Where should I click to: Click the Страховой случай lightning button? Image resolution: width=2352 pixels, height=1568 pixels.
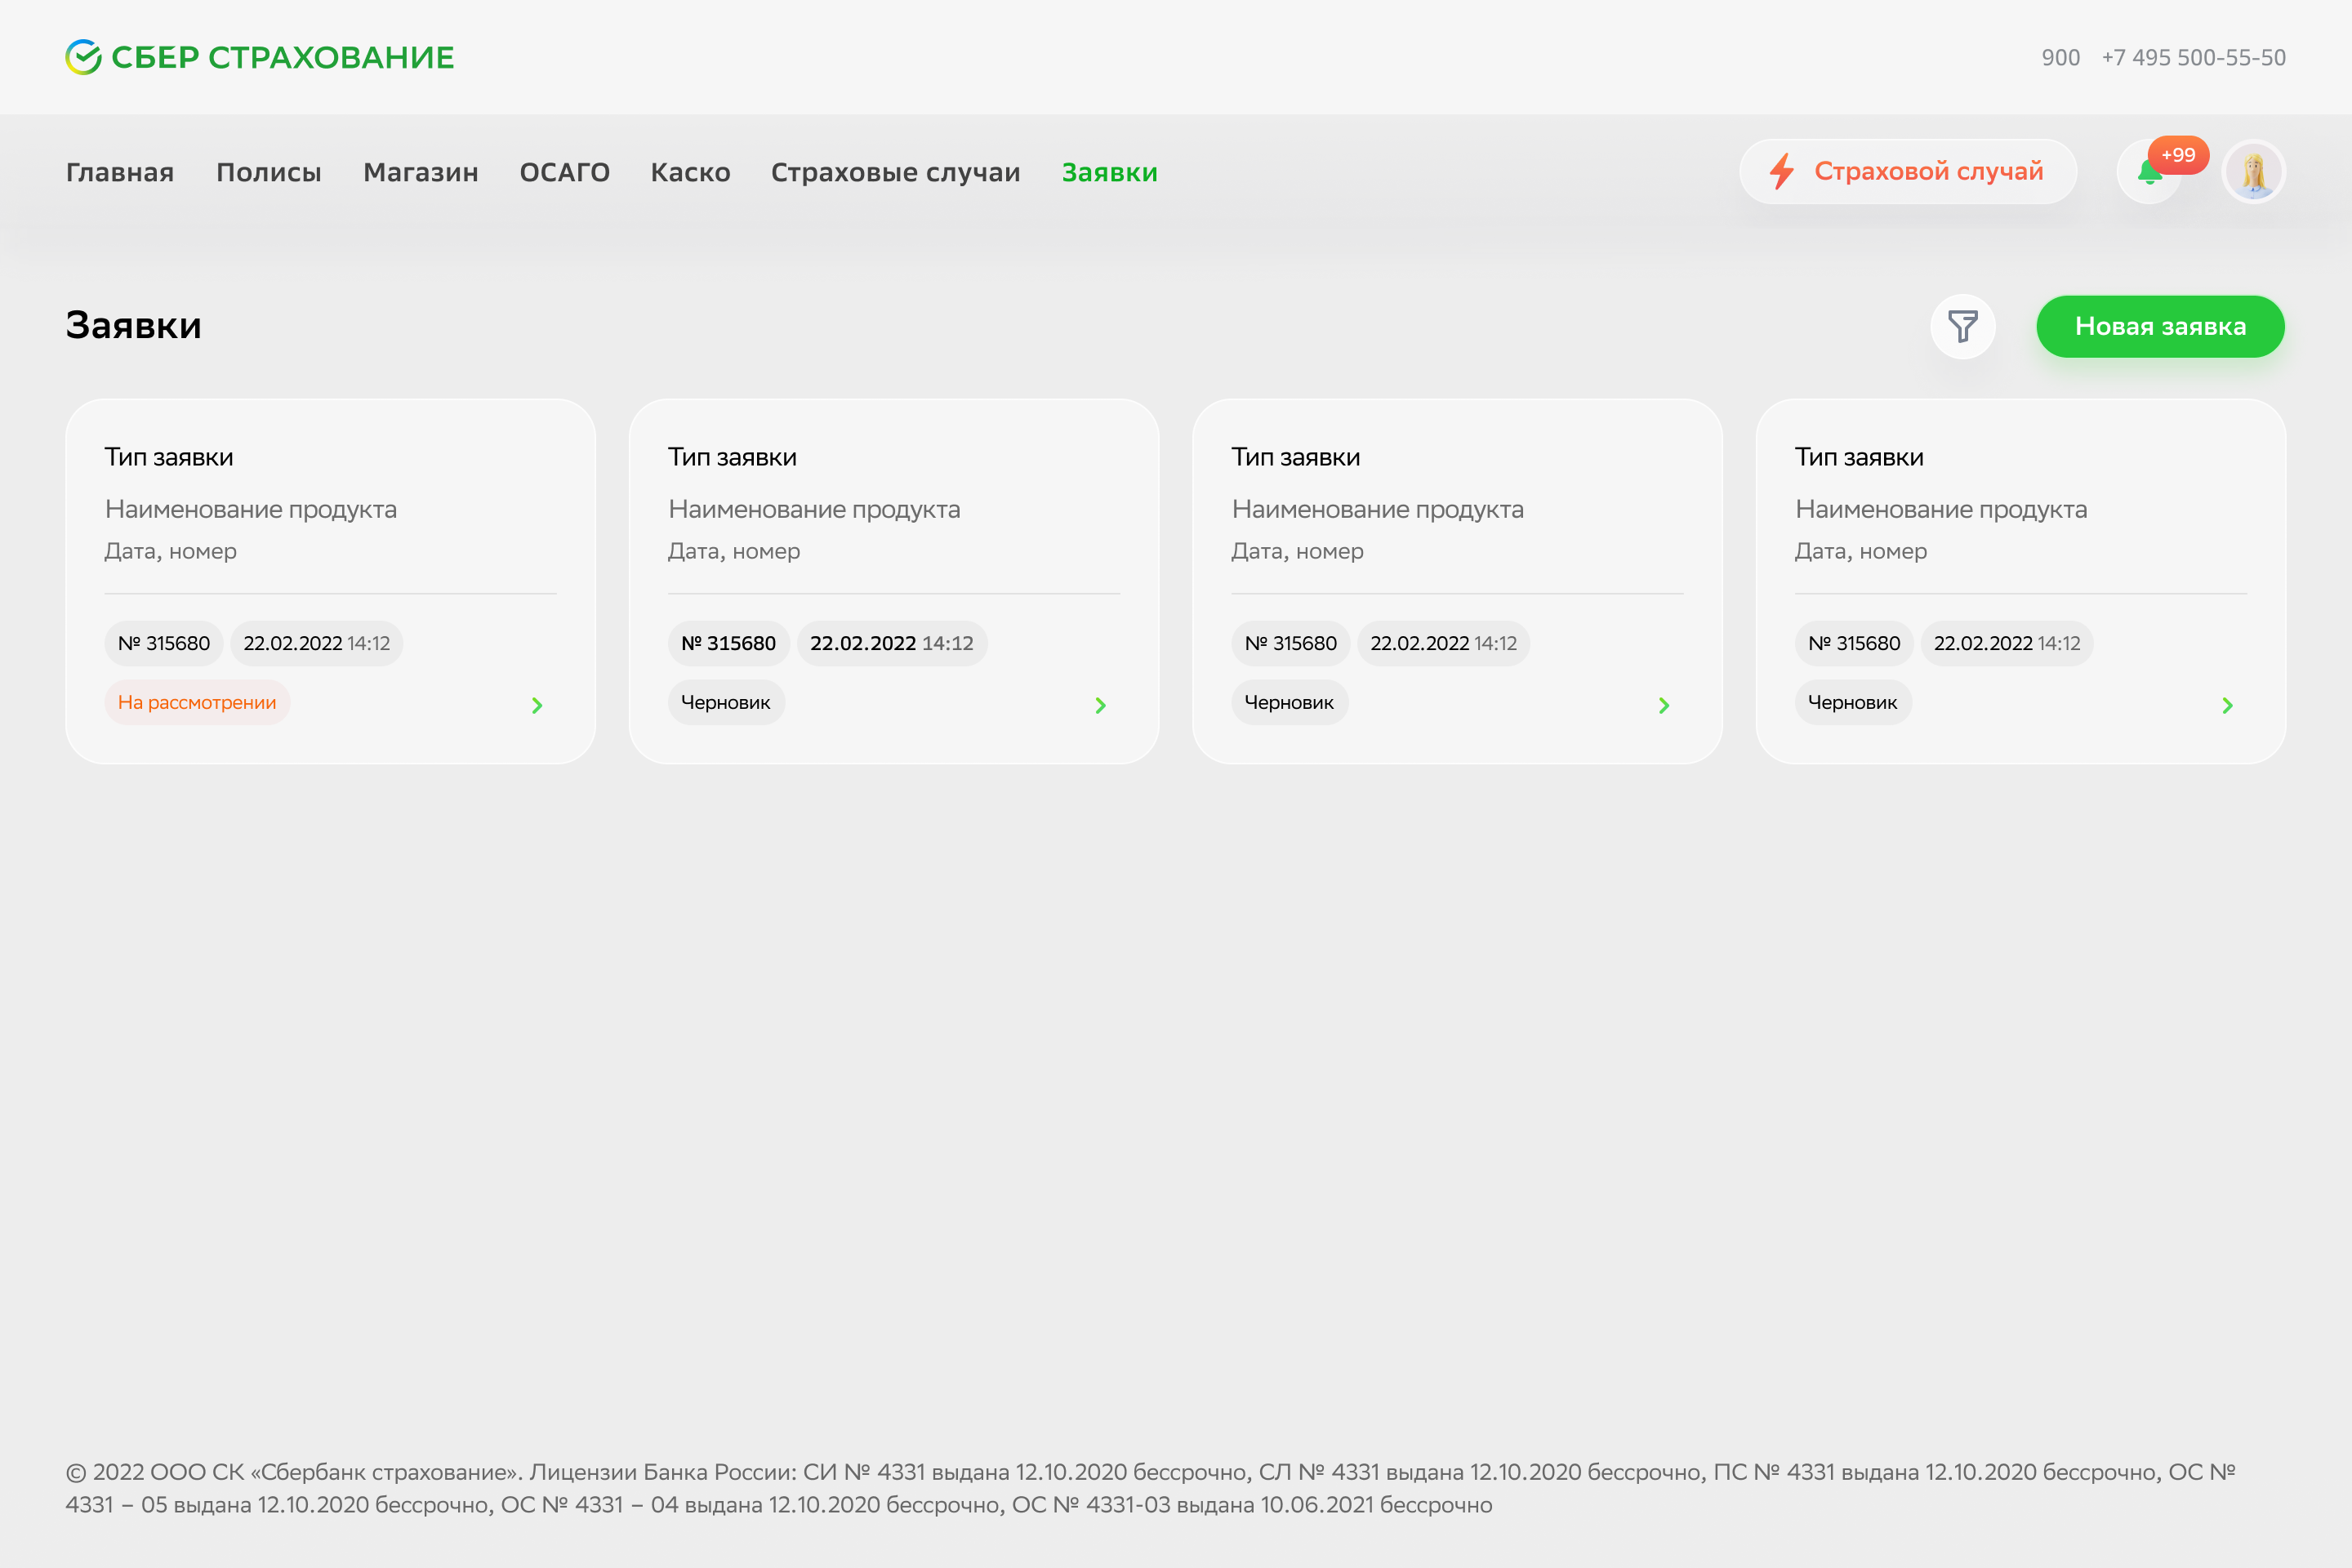point(1908,172)
